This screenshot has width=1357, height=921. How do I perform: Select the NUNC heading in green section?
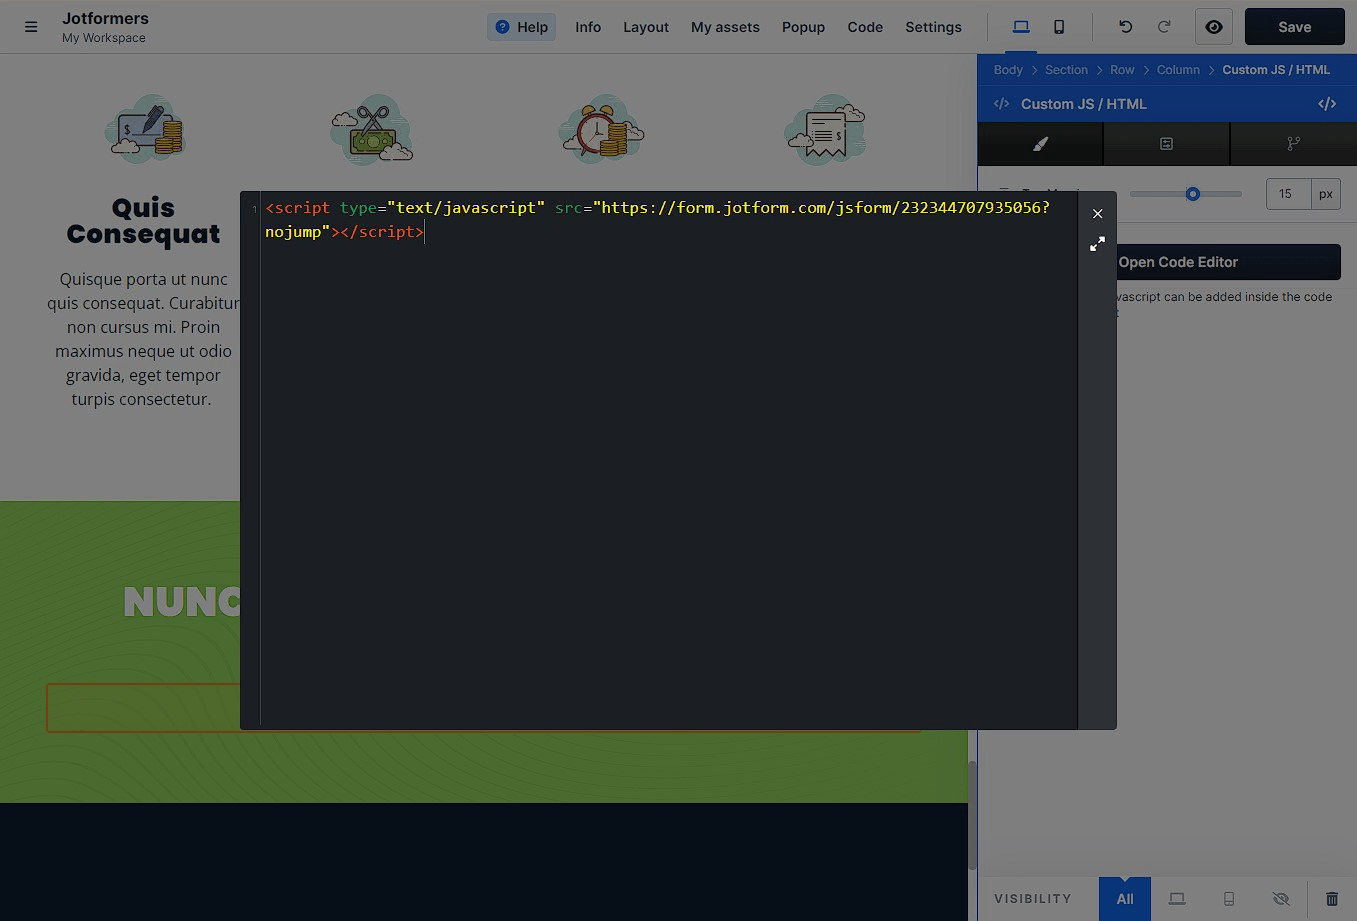[x=181, y=602]
